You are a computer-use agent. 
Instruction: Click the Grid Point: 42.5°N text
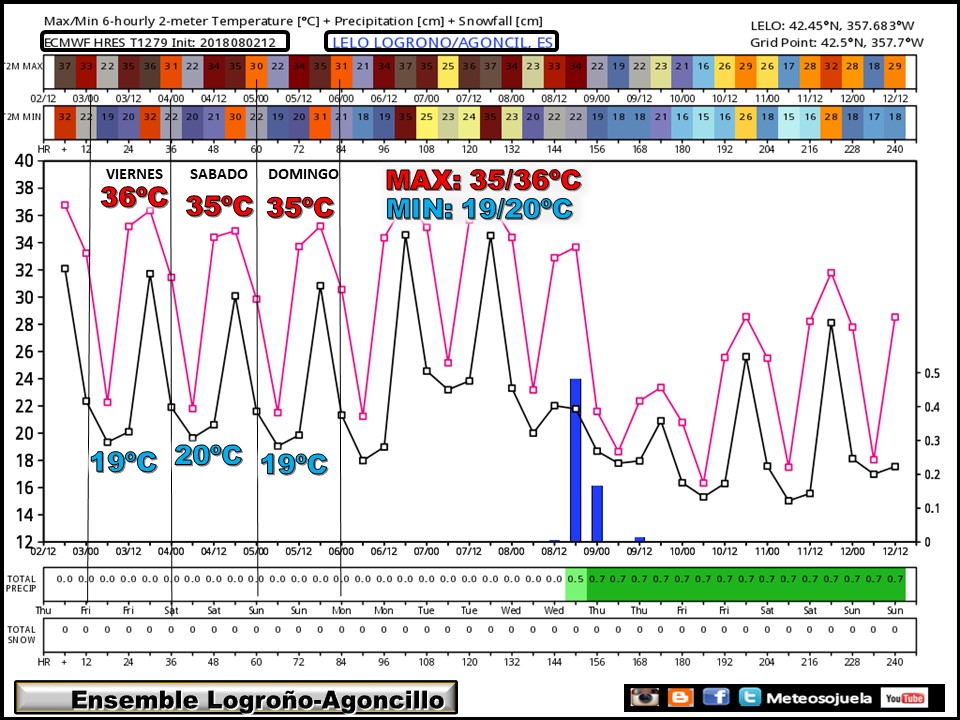click(836, 42)
